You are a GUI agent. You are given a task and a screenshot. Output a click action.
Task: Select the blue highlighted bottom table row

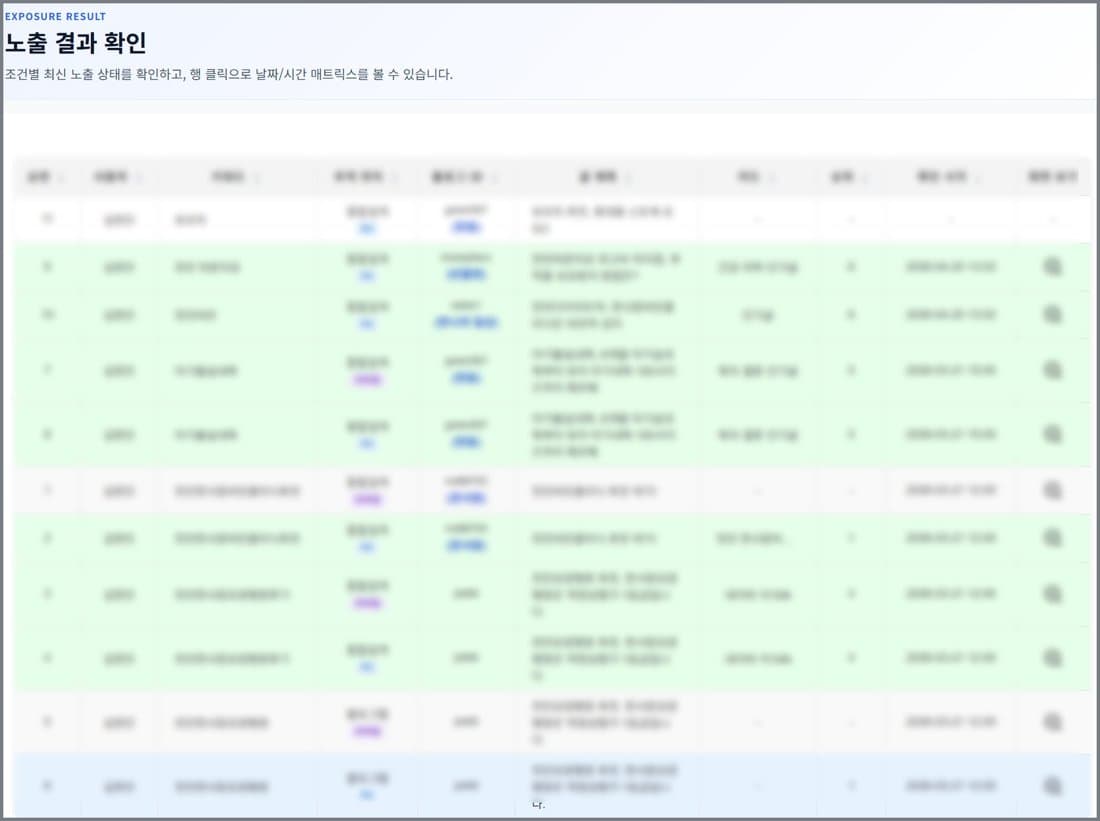pyautogui.click(x=551, y=786)
